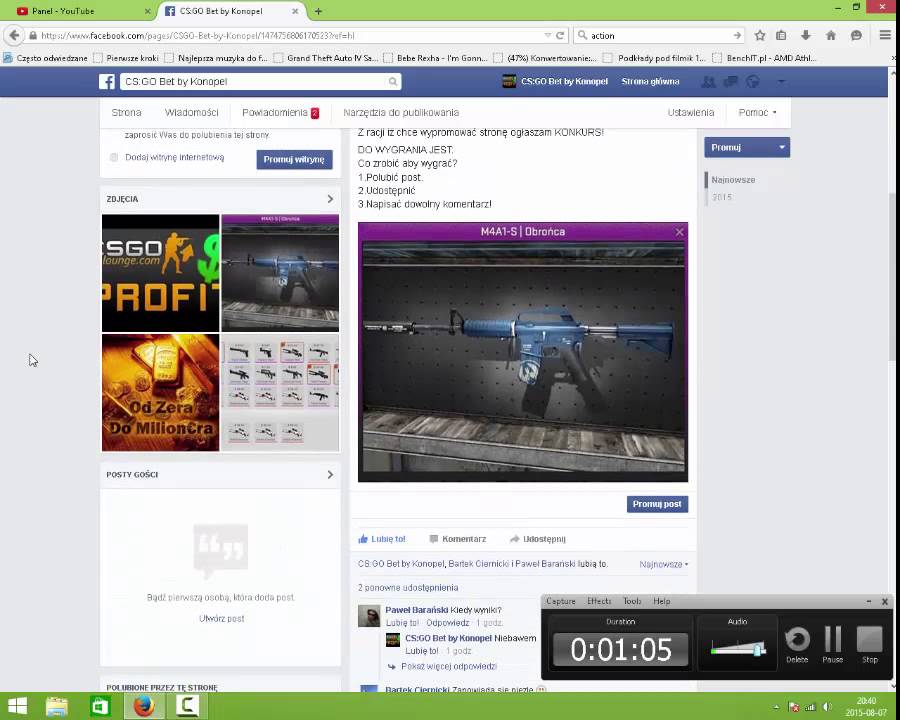Open URL bar history dropdown
This screenshot has width=900, height=720.
coord(548,36)
